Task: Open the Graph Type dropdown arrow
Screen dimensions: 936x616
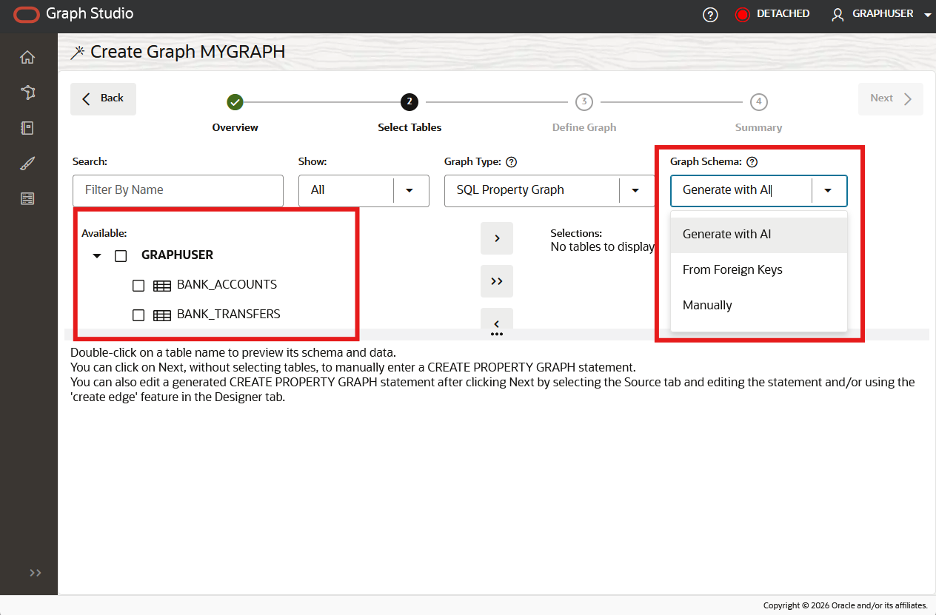Action: tap(635, 190)
